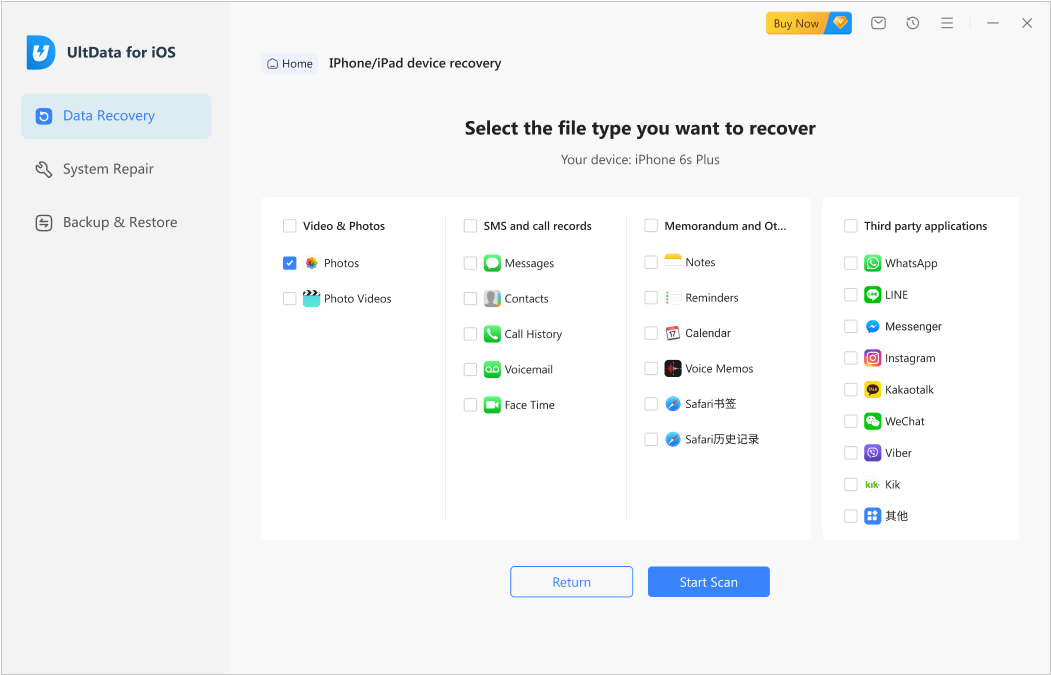The height and width of the screenshot is (675, 1051).
Task: Click the Buy Now button
Action: click(808, 23)
